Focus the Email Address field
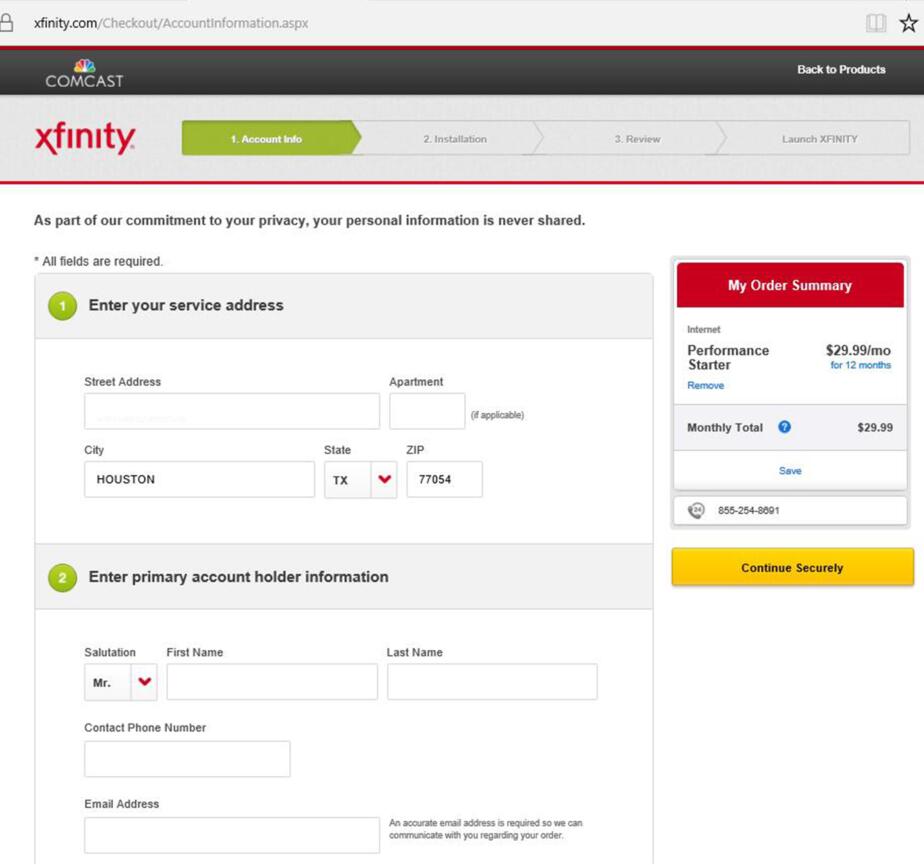 click(232, 835)
